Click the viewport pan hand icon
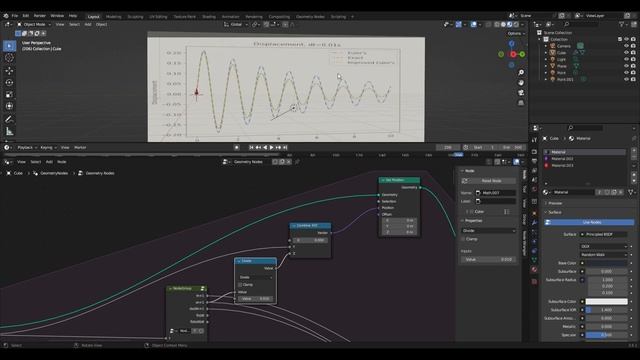The image size is (640, 360). (x=521, y=83)
